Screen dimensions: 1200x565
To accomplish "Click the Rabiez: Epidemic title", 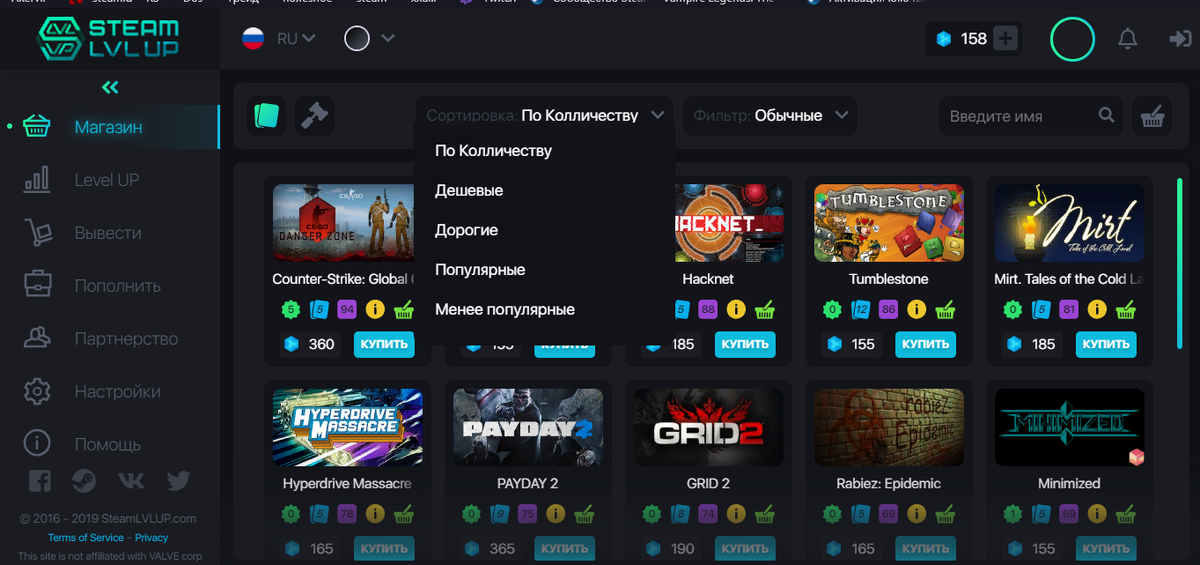I will pyautogui.click(x=889, y=484).
